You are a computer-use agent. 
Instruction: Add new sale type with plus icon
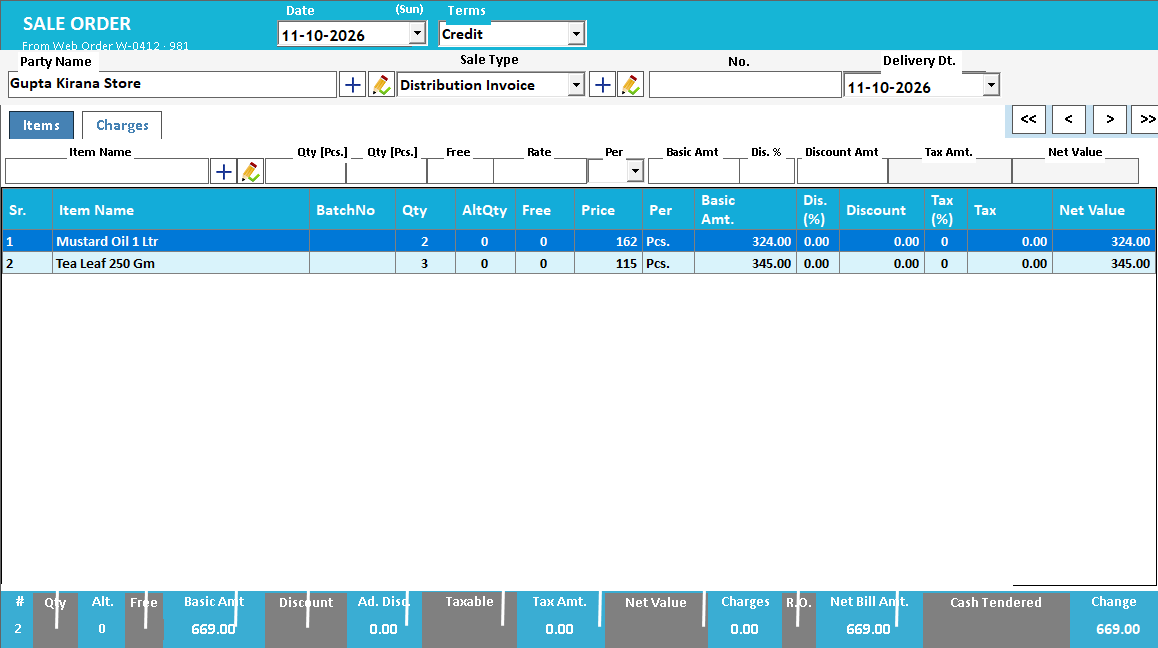(x=603, y=85)
